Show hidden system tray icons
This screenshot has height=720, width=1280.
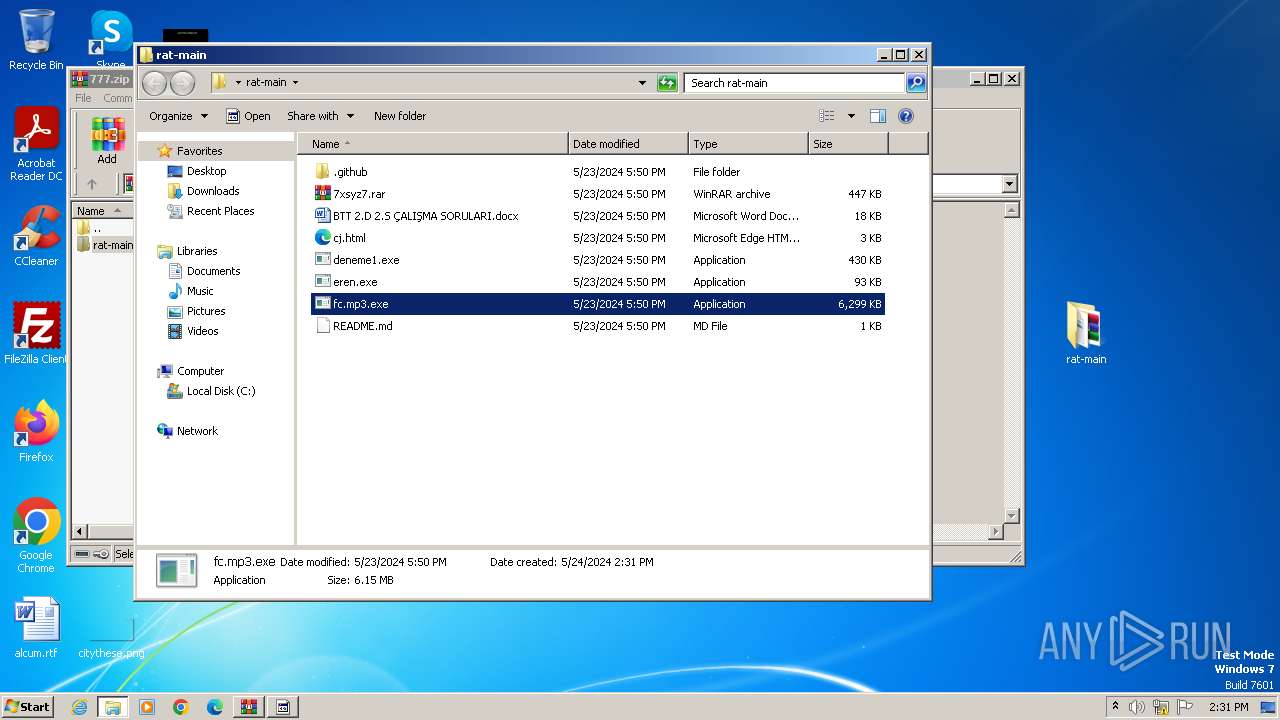(1115, 707)
